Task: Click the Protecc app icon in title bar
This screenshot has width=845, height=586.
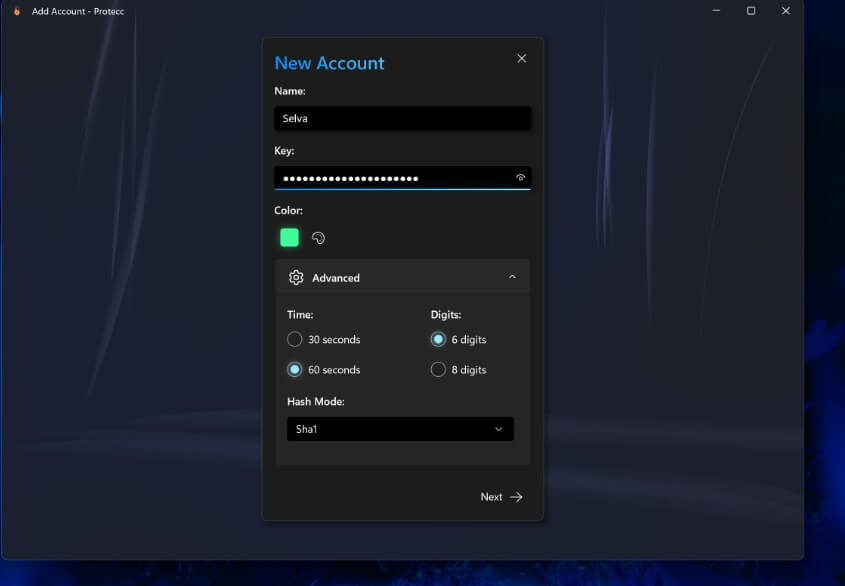Action: (17, 11)
